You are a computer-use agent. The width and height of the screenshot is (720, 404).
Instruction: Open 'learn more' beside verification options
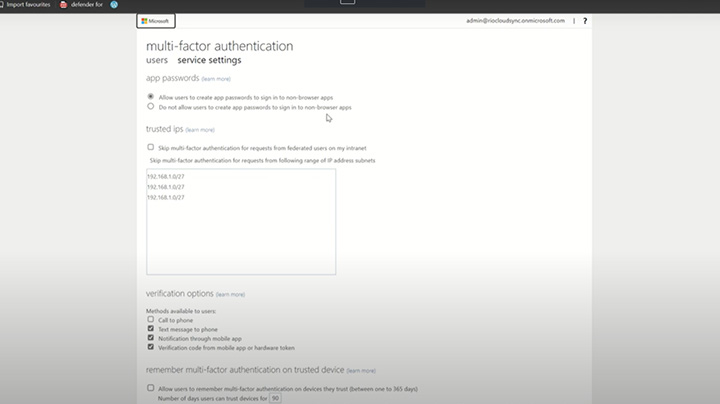tap(230, 295)
